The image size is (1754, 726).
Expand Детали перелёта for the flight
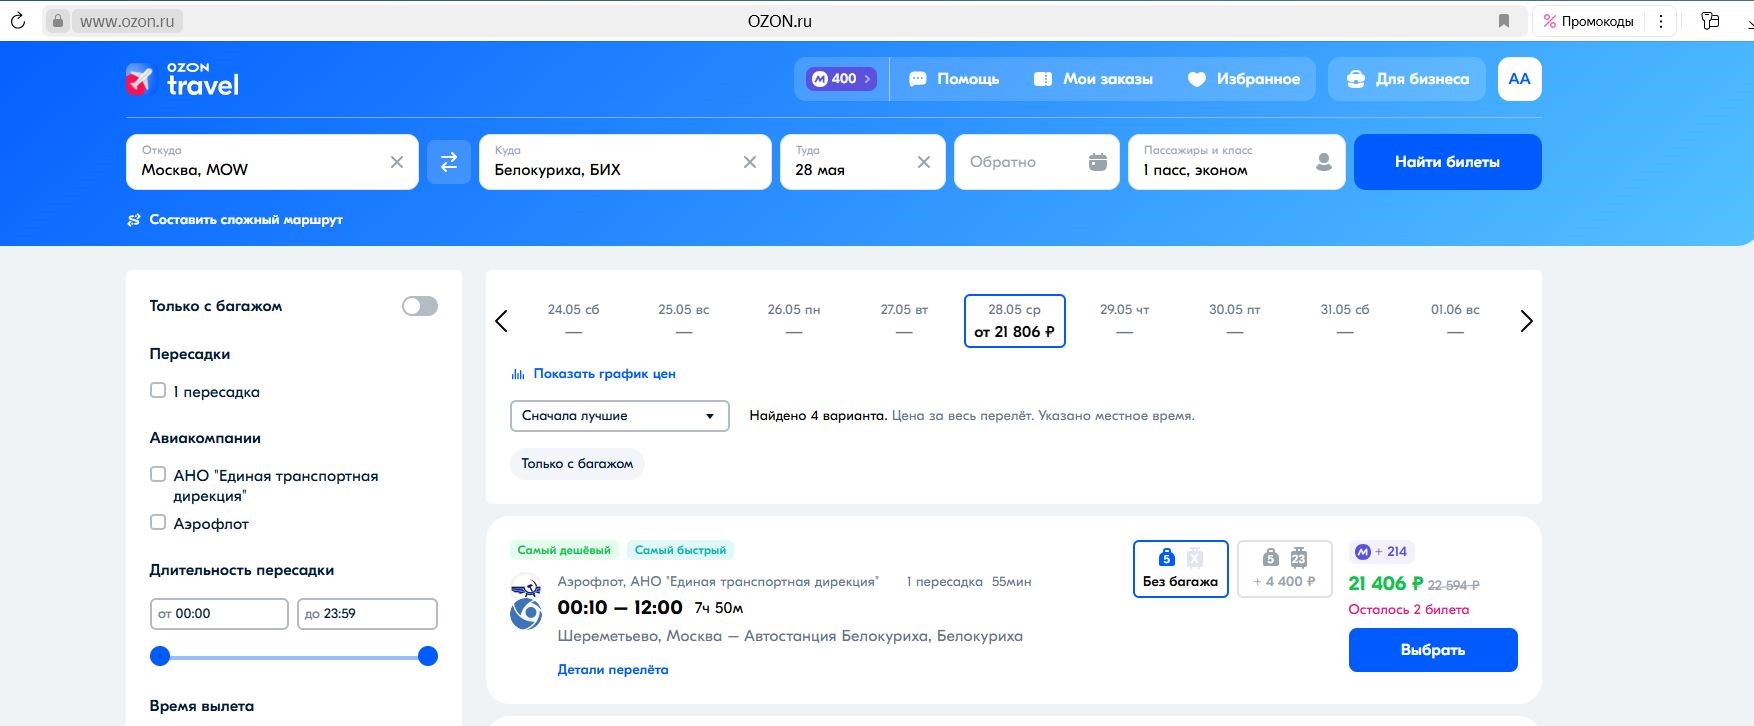point(613,670)
